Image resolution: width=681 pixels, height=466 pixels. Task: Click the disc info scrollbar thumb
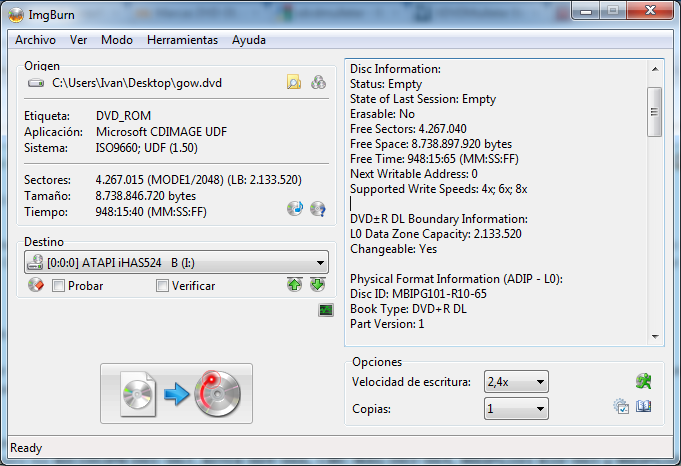coord(655,112)
